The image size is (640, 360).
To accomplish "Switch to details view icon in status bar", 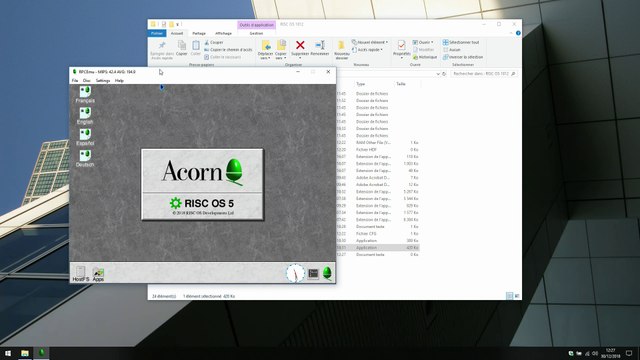I will [509, 296].
